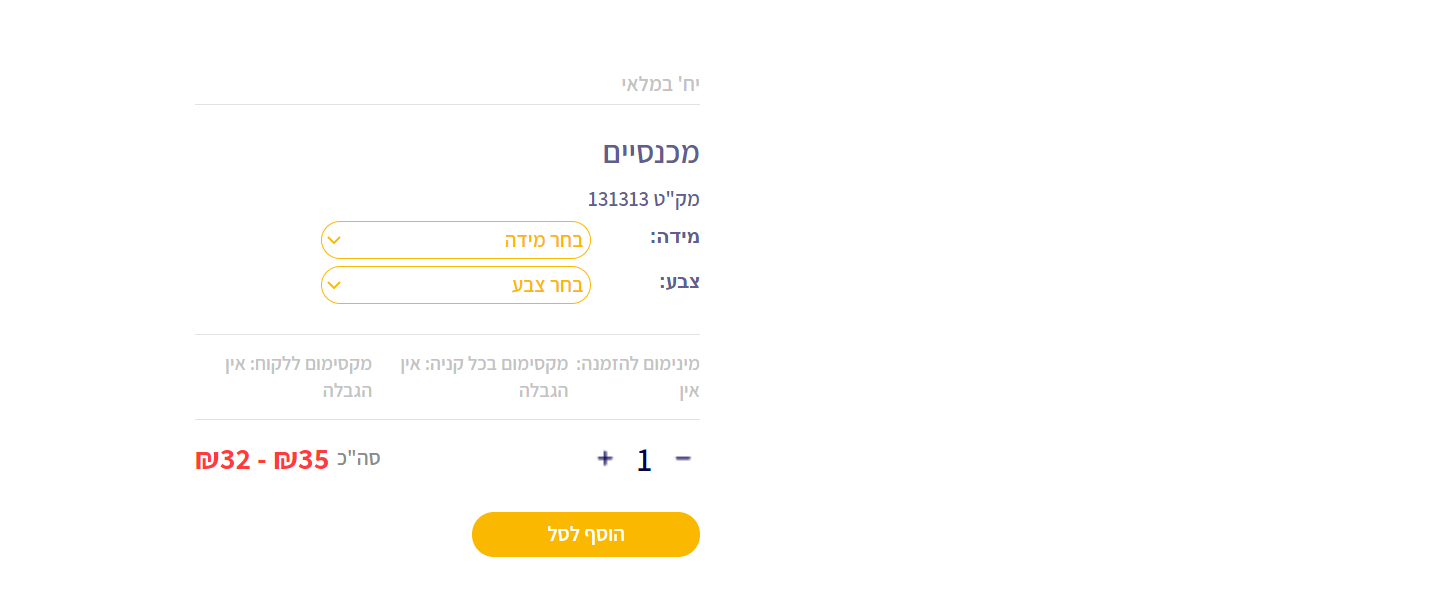Click the "צבע:" color label
The image size is (1429, 600).
(x=680, y=281)
